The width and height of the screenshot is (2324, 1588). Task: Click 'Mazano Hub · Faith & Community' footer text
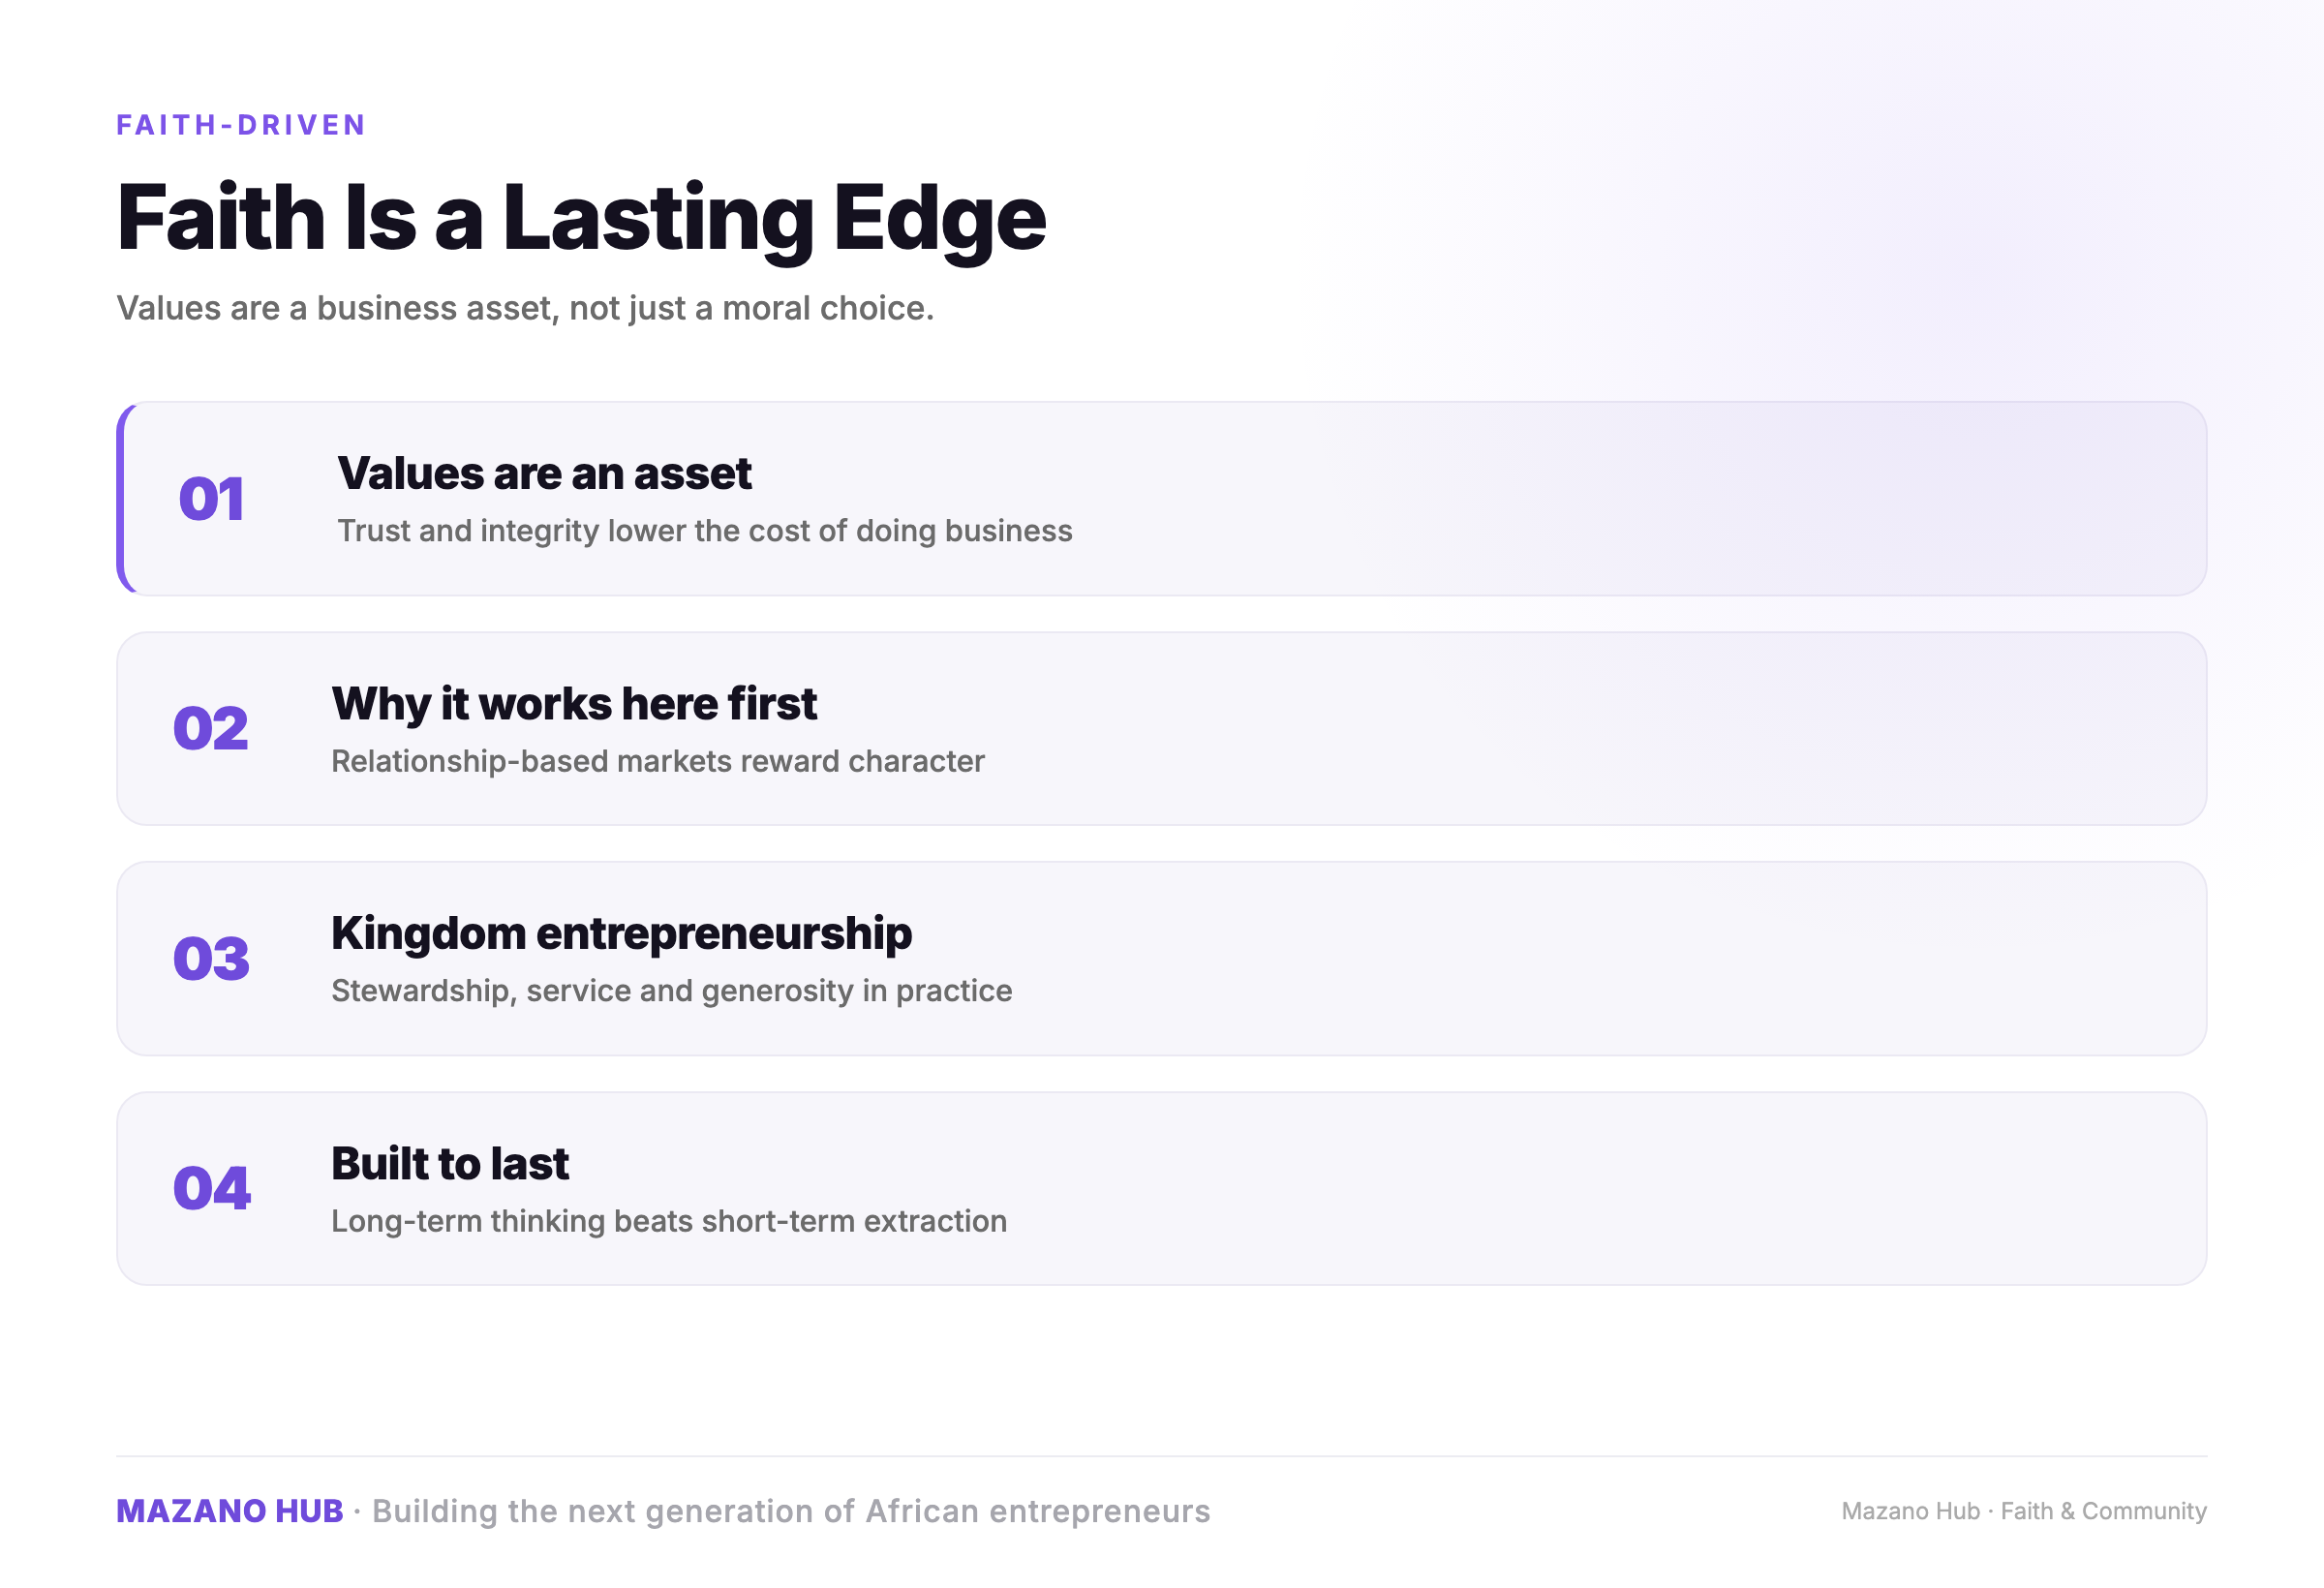click(2024, 1511)
